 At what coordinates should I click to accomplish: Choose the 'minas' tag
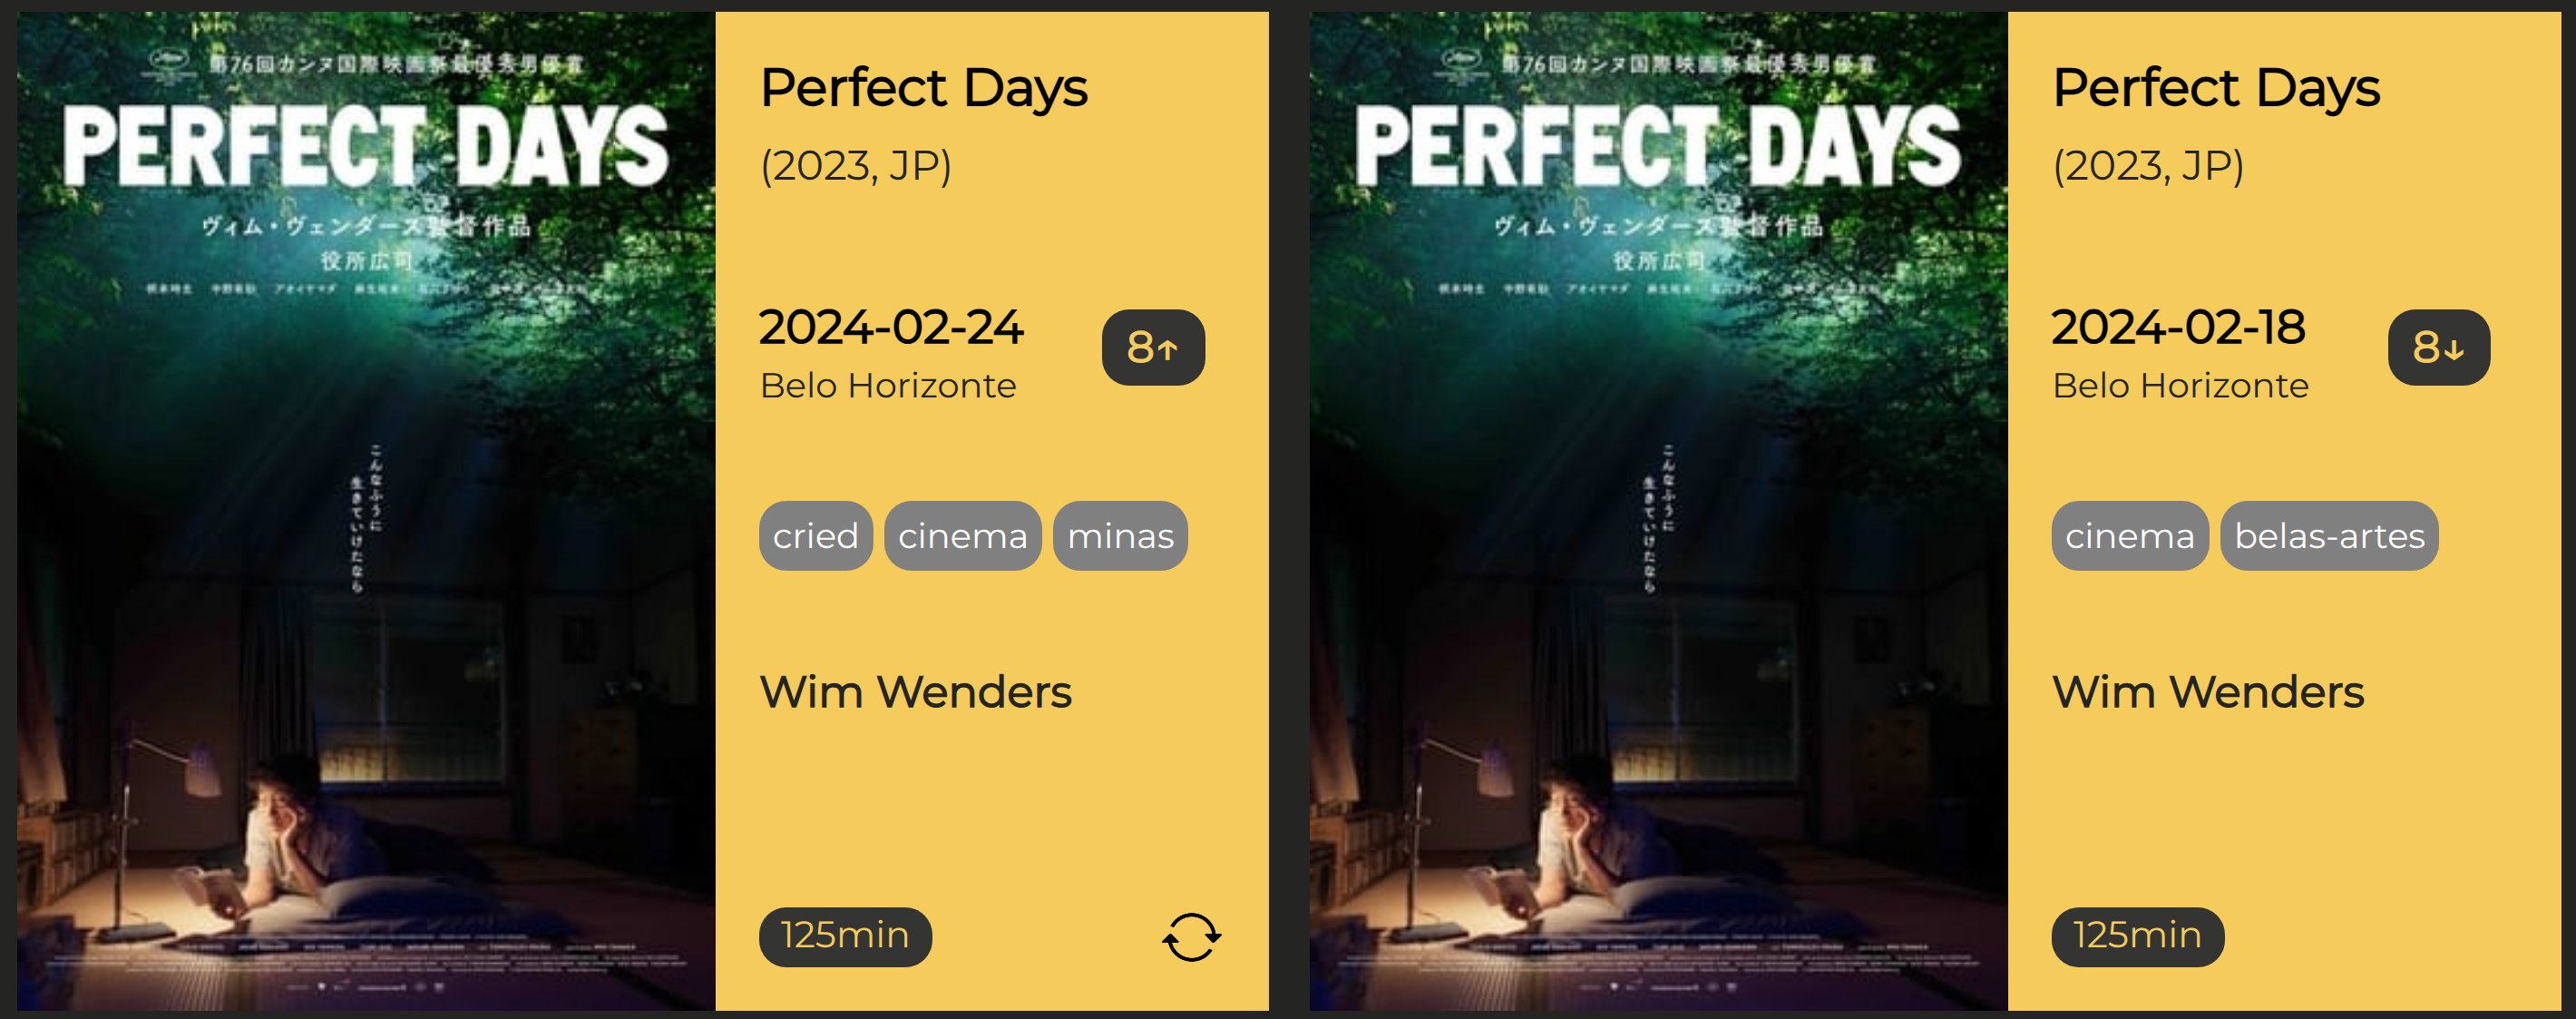pyautogui.click(x=1120, y=536)
